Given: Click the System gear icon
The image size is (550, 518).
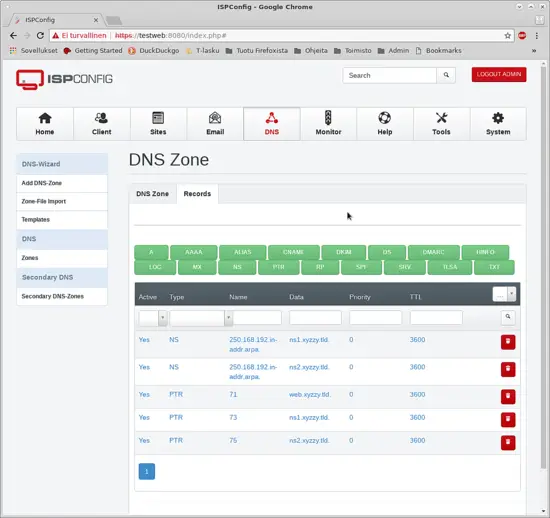Looking at the screenshot, I should 498,118.
